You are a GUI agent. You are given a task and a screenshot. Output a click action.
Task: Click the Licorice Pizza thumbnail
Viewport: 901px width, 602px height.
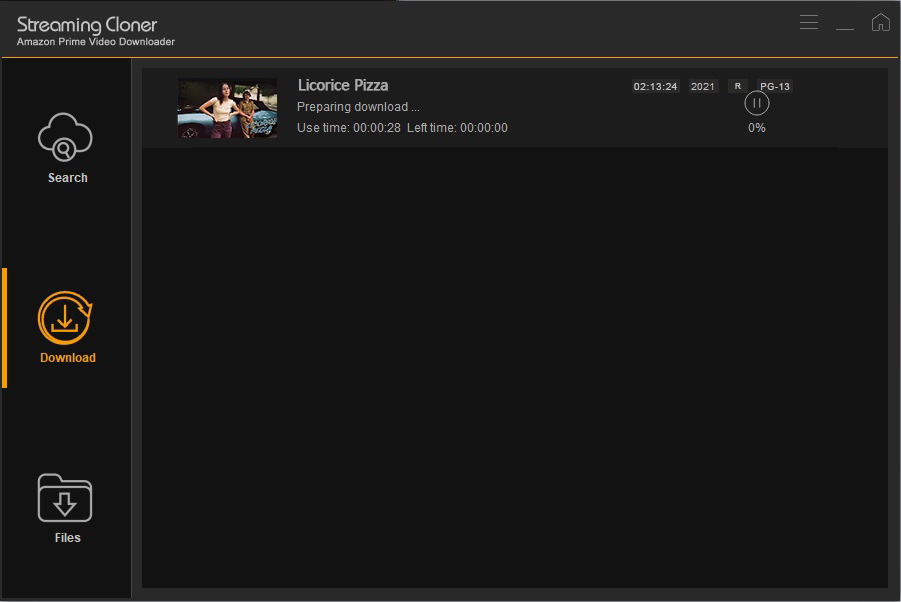(x=228, y=108)
